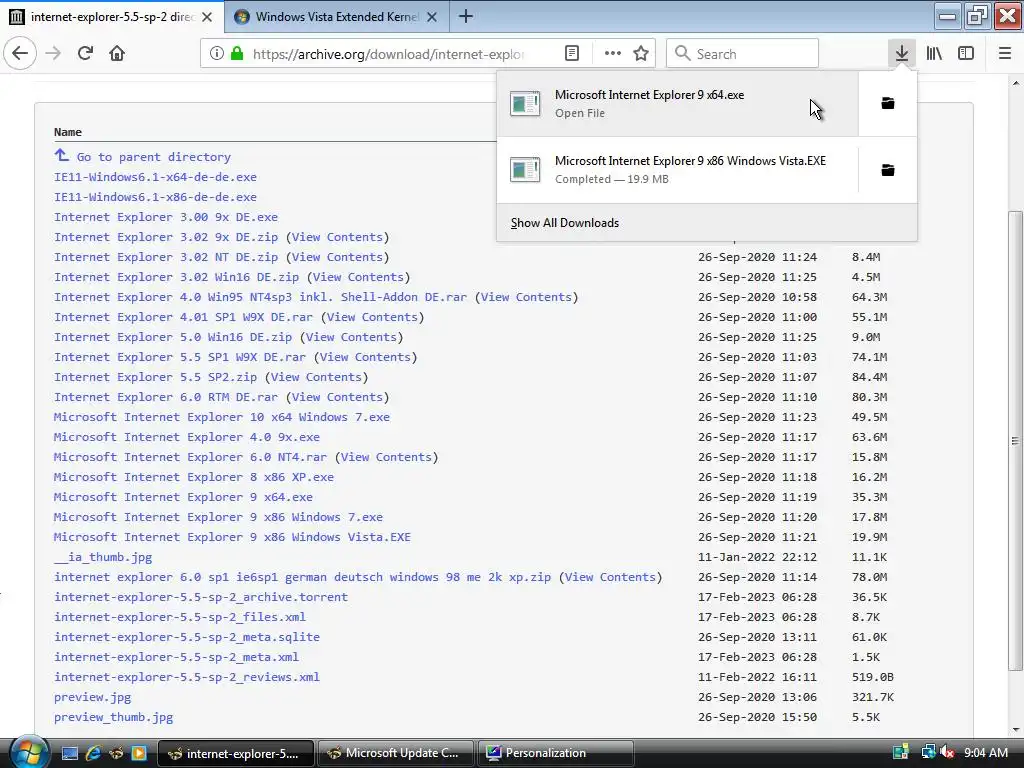Open containing folder for IE 9 x64.exe
This screenshot has width=1024, height=768.
click(x=888, y=103)
